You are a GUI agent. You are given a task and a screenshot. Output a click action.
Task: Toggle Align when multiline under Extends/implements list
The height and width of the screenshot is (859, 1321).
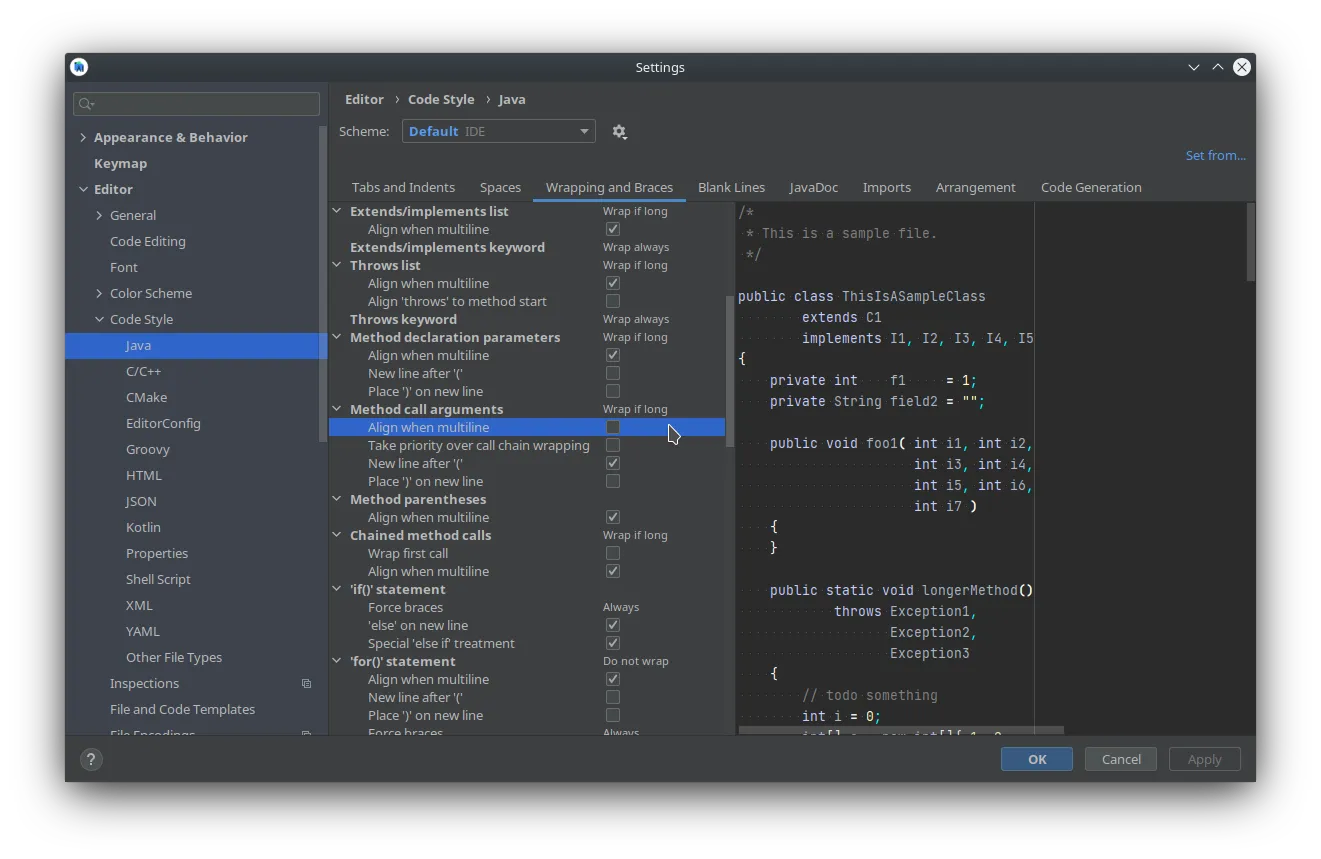(613, 229)
